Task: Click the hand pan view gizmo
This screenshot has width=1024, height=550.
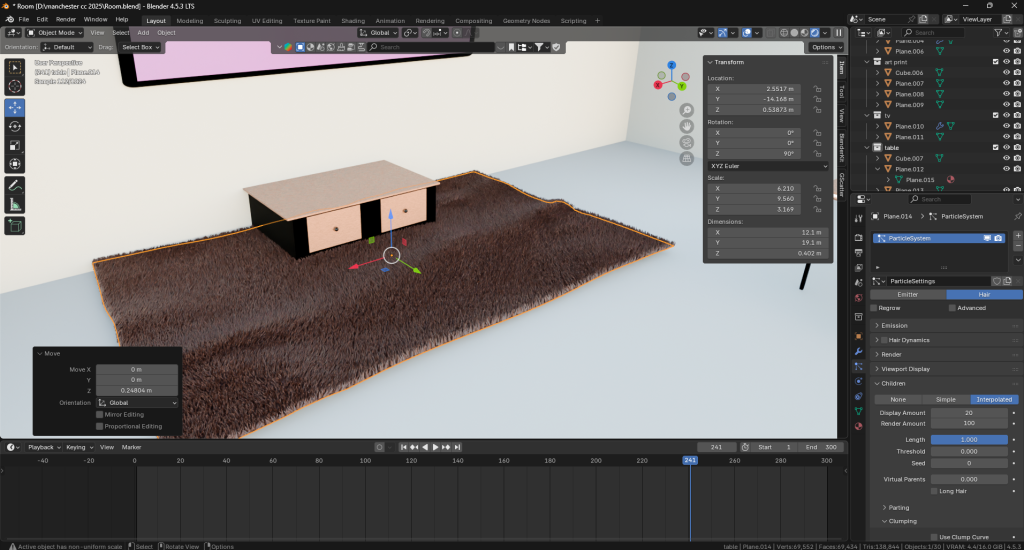Action: pos(687,126)
